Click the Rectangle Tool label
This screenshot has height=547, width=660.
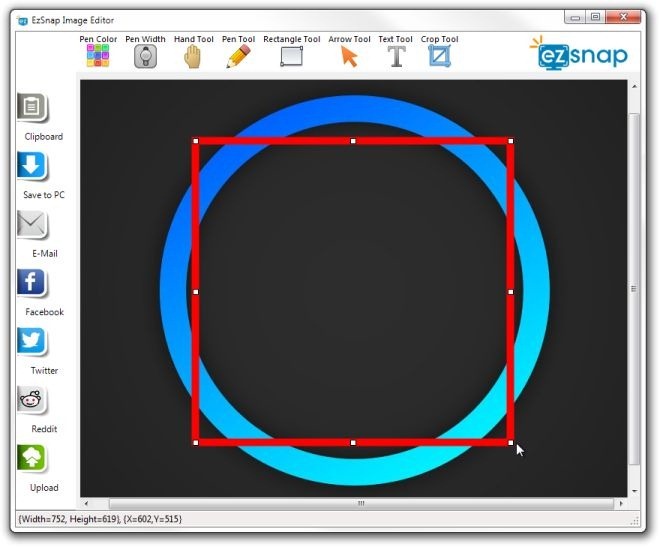tap(292, 39)
